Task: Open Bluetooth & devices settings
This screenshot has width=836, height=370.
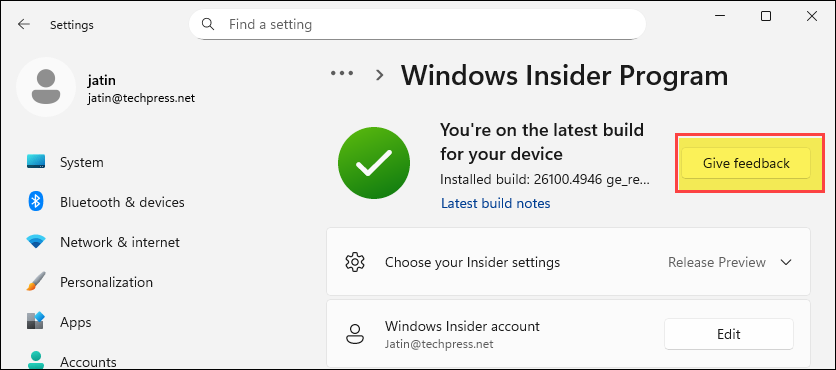Action: tap(122, 202)
